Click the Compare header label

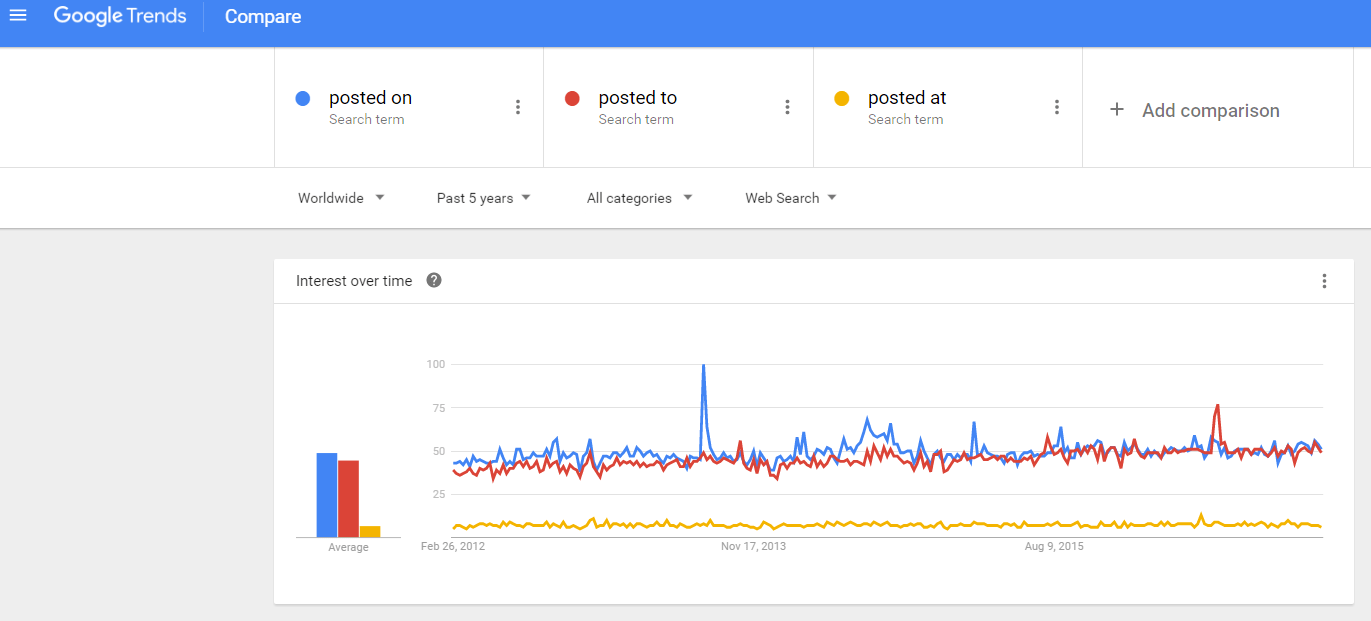coord(263,17)
